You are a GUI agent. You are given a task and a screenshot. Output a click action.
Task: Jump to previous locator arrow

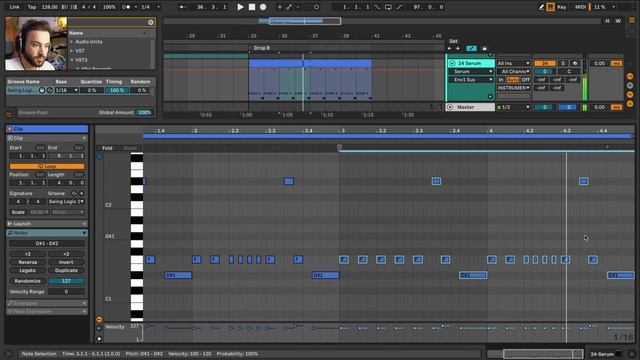(x=449, y=49)
